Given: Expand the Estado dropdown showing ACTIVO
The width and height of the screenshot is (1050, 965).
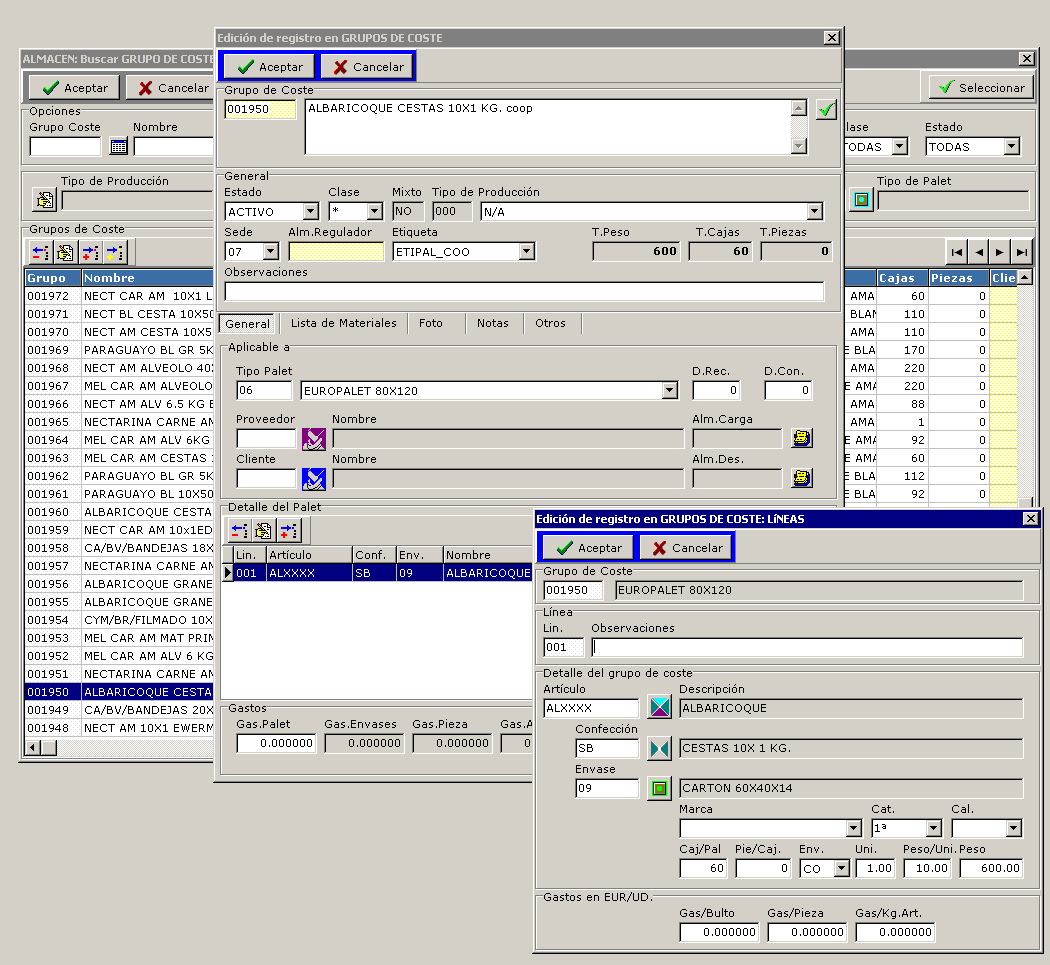Looking at the screenshot, I should coord(310,212).
